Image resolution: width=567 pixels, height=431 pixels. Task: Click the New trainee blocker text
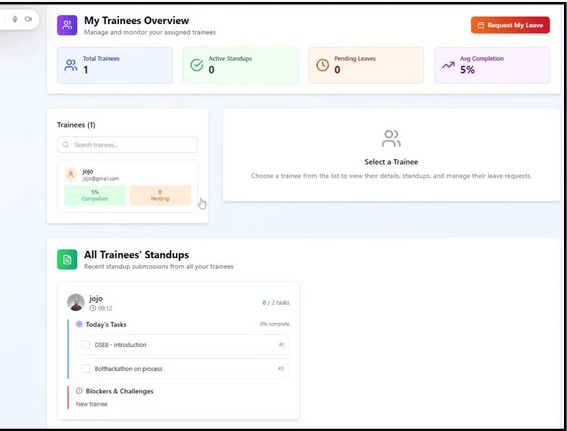91,404
